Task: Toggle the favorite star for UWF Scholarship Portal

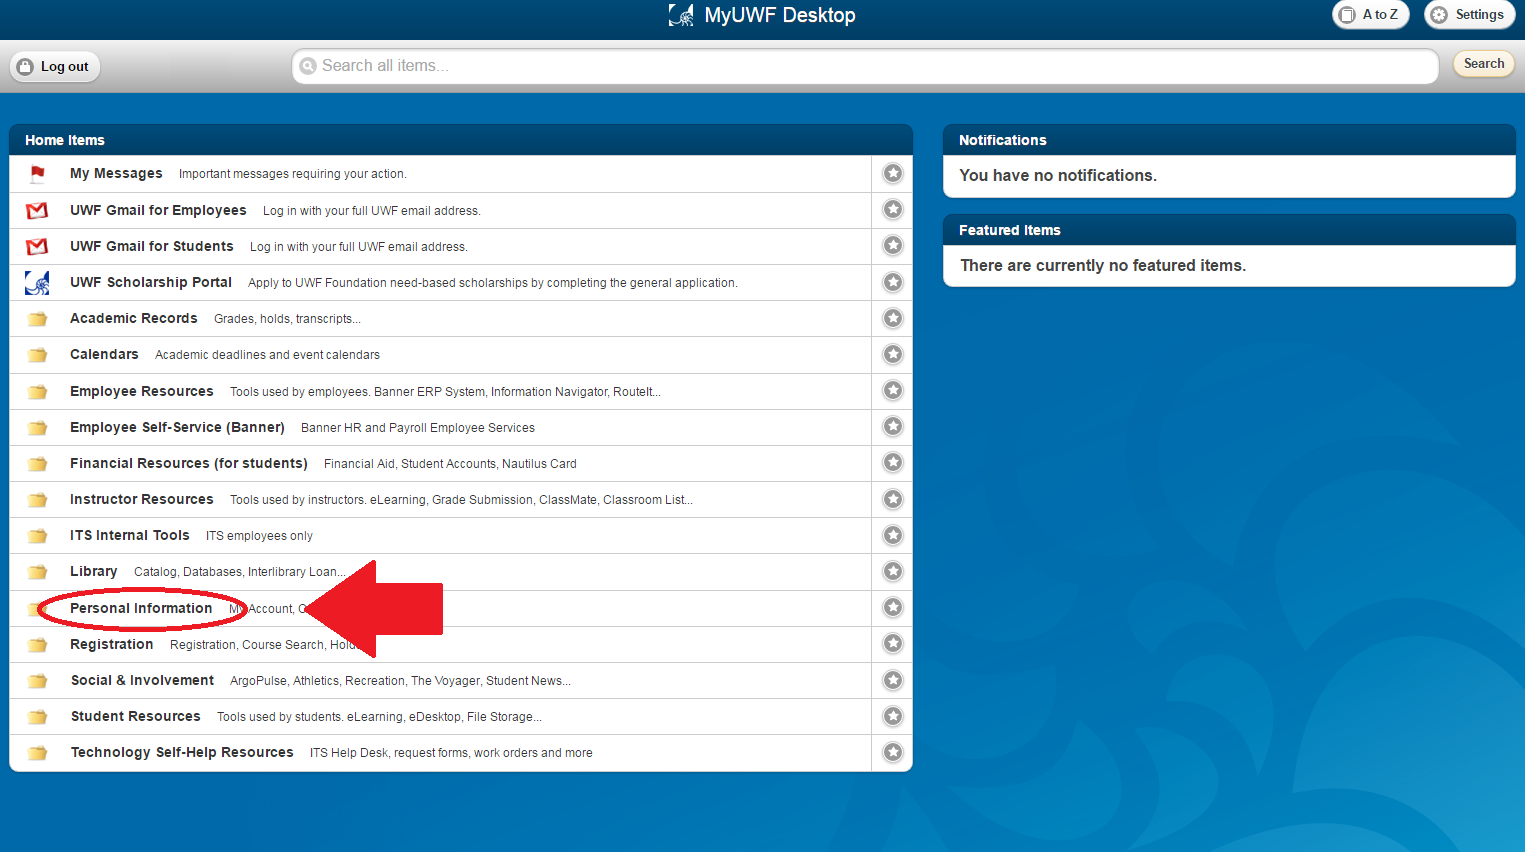Action: click(x=893, y=282)
